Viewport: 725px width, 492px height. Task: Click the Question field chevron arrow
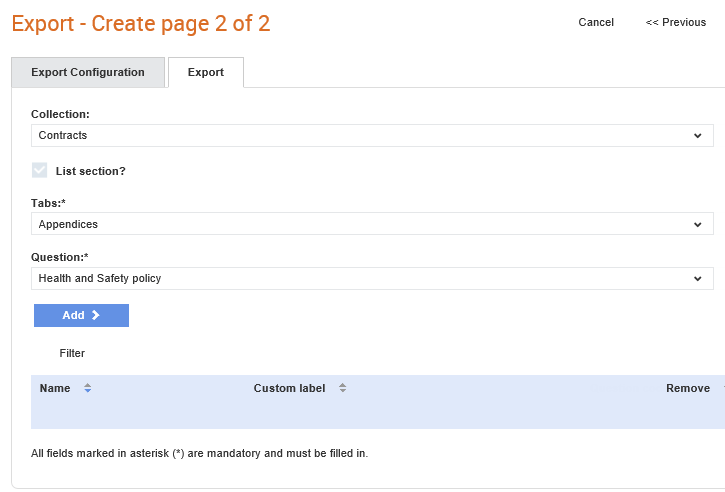697,278
